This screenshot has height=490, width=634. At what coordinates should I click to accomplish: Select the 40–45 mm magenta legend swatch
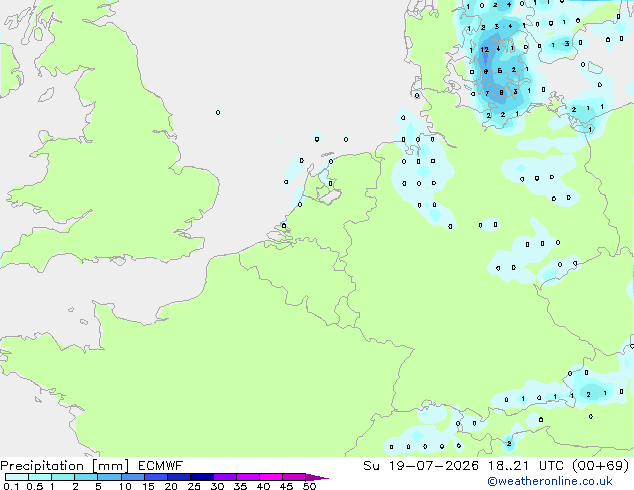click(x=271, y=477)
